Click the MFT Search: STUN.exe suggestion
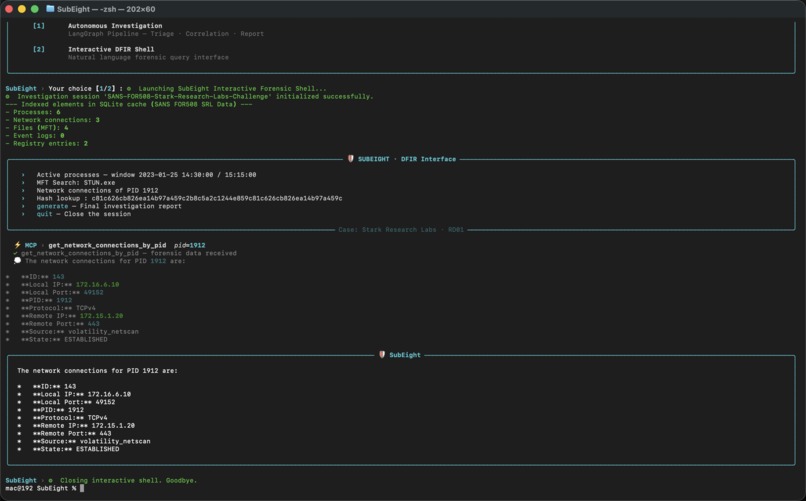The image size is (806, 501). (x=76, y=182)
